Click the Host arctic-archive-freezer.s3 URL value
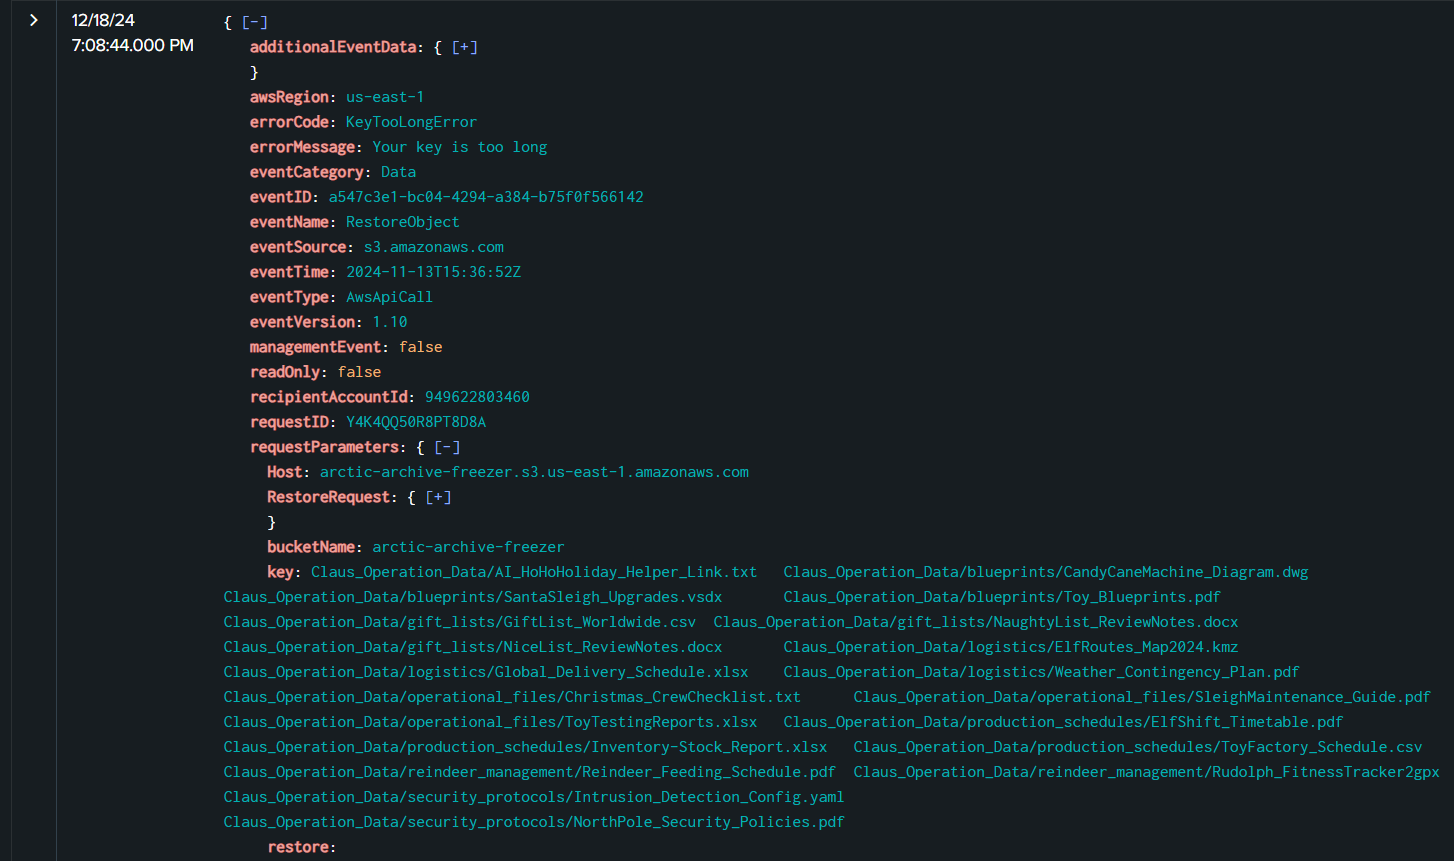Viewport: 1454px width, 861px height. (x=534, y=472)
